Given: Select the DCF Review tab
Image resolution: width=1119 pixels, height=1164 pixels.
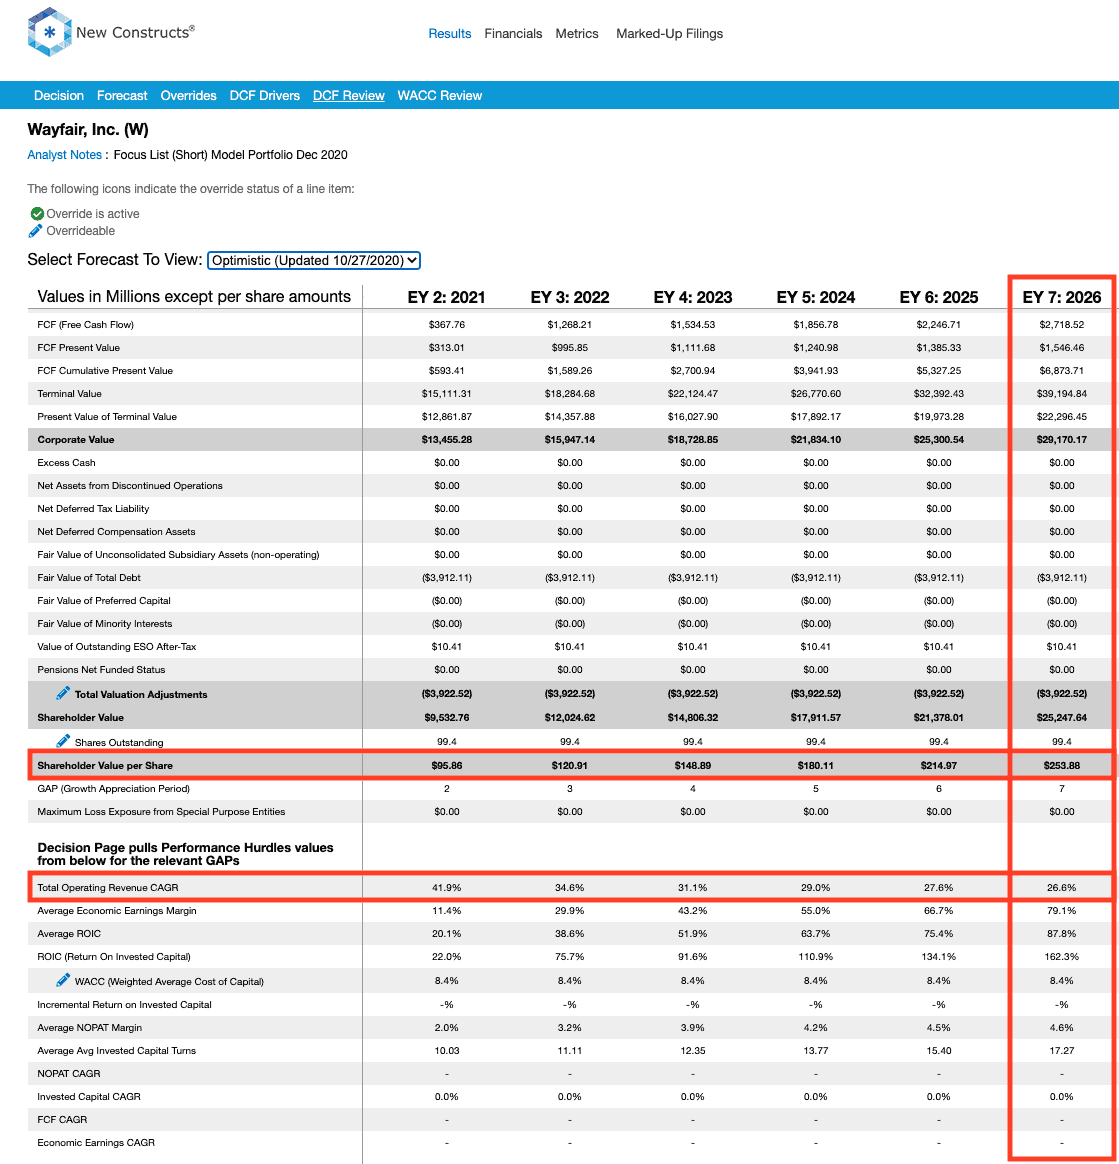Looking at the screenshot, I should click(348, 95).
